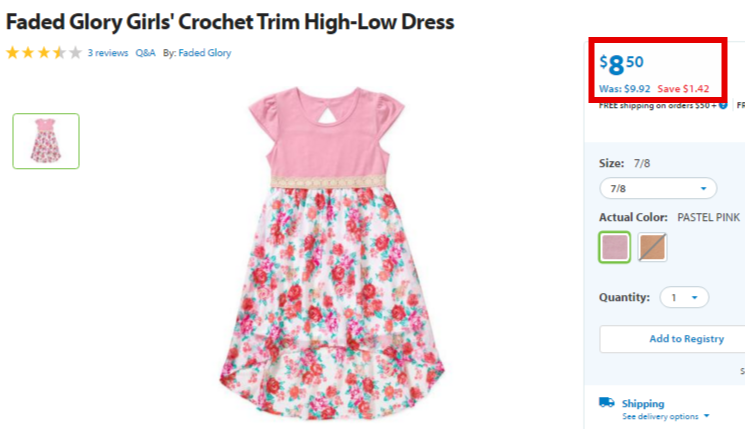Click the product title heading
Screen dimensions: 745x429
click(x=230, y=22)
